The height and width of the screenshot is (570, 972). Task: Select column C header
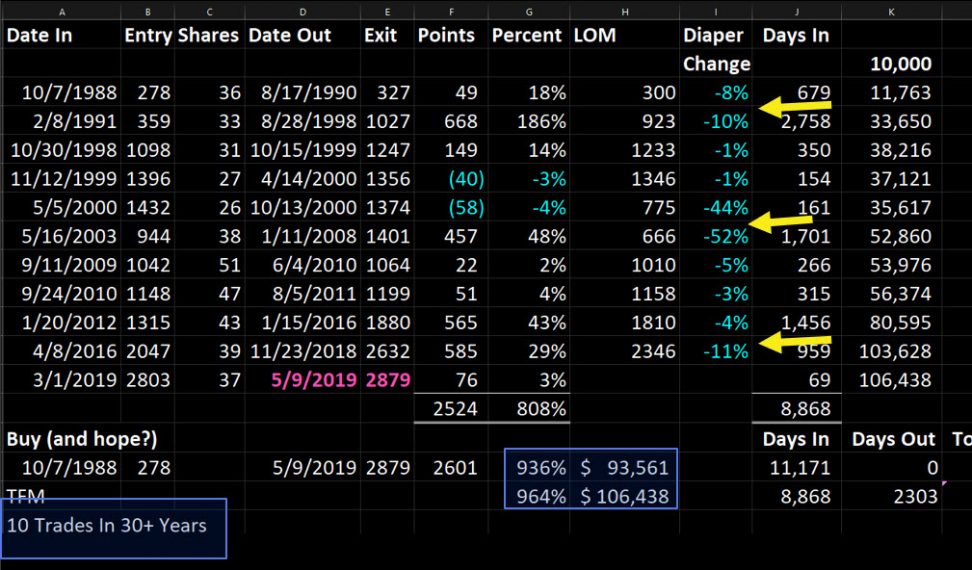210,11
